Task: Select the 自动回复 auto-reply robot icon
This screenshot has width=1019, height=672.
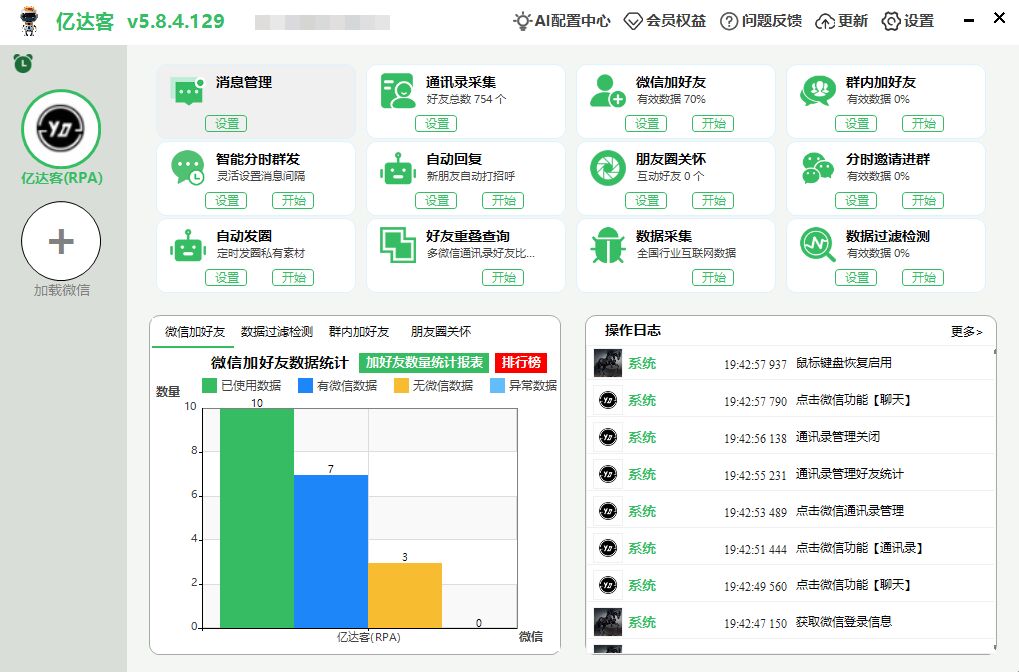Action: [x=397, y=168]
